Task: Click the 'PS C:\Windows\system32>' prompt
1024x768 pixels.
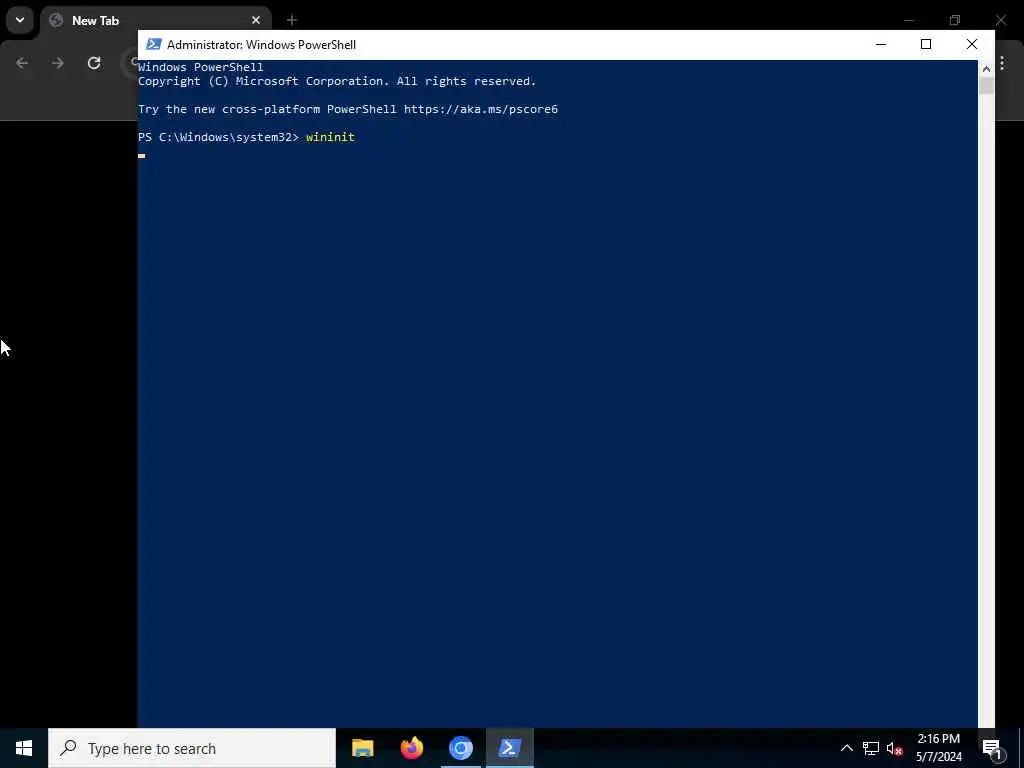Action: (x=218, y=137)
